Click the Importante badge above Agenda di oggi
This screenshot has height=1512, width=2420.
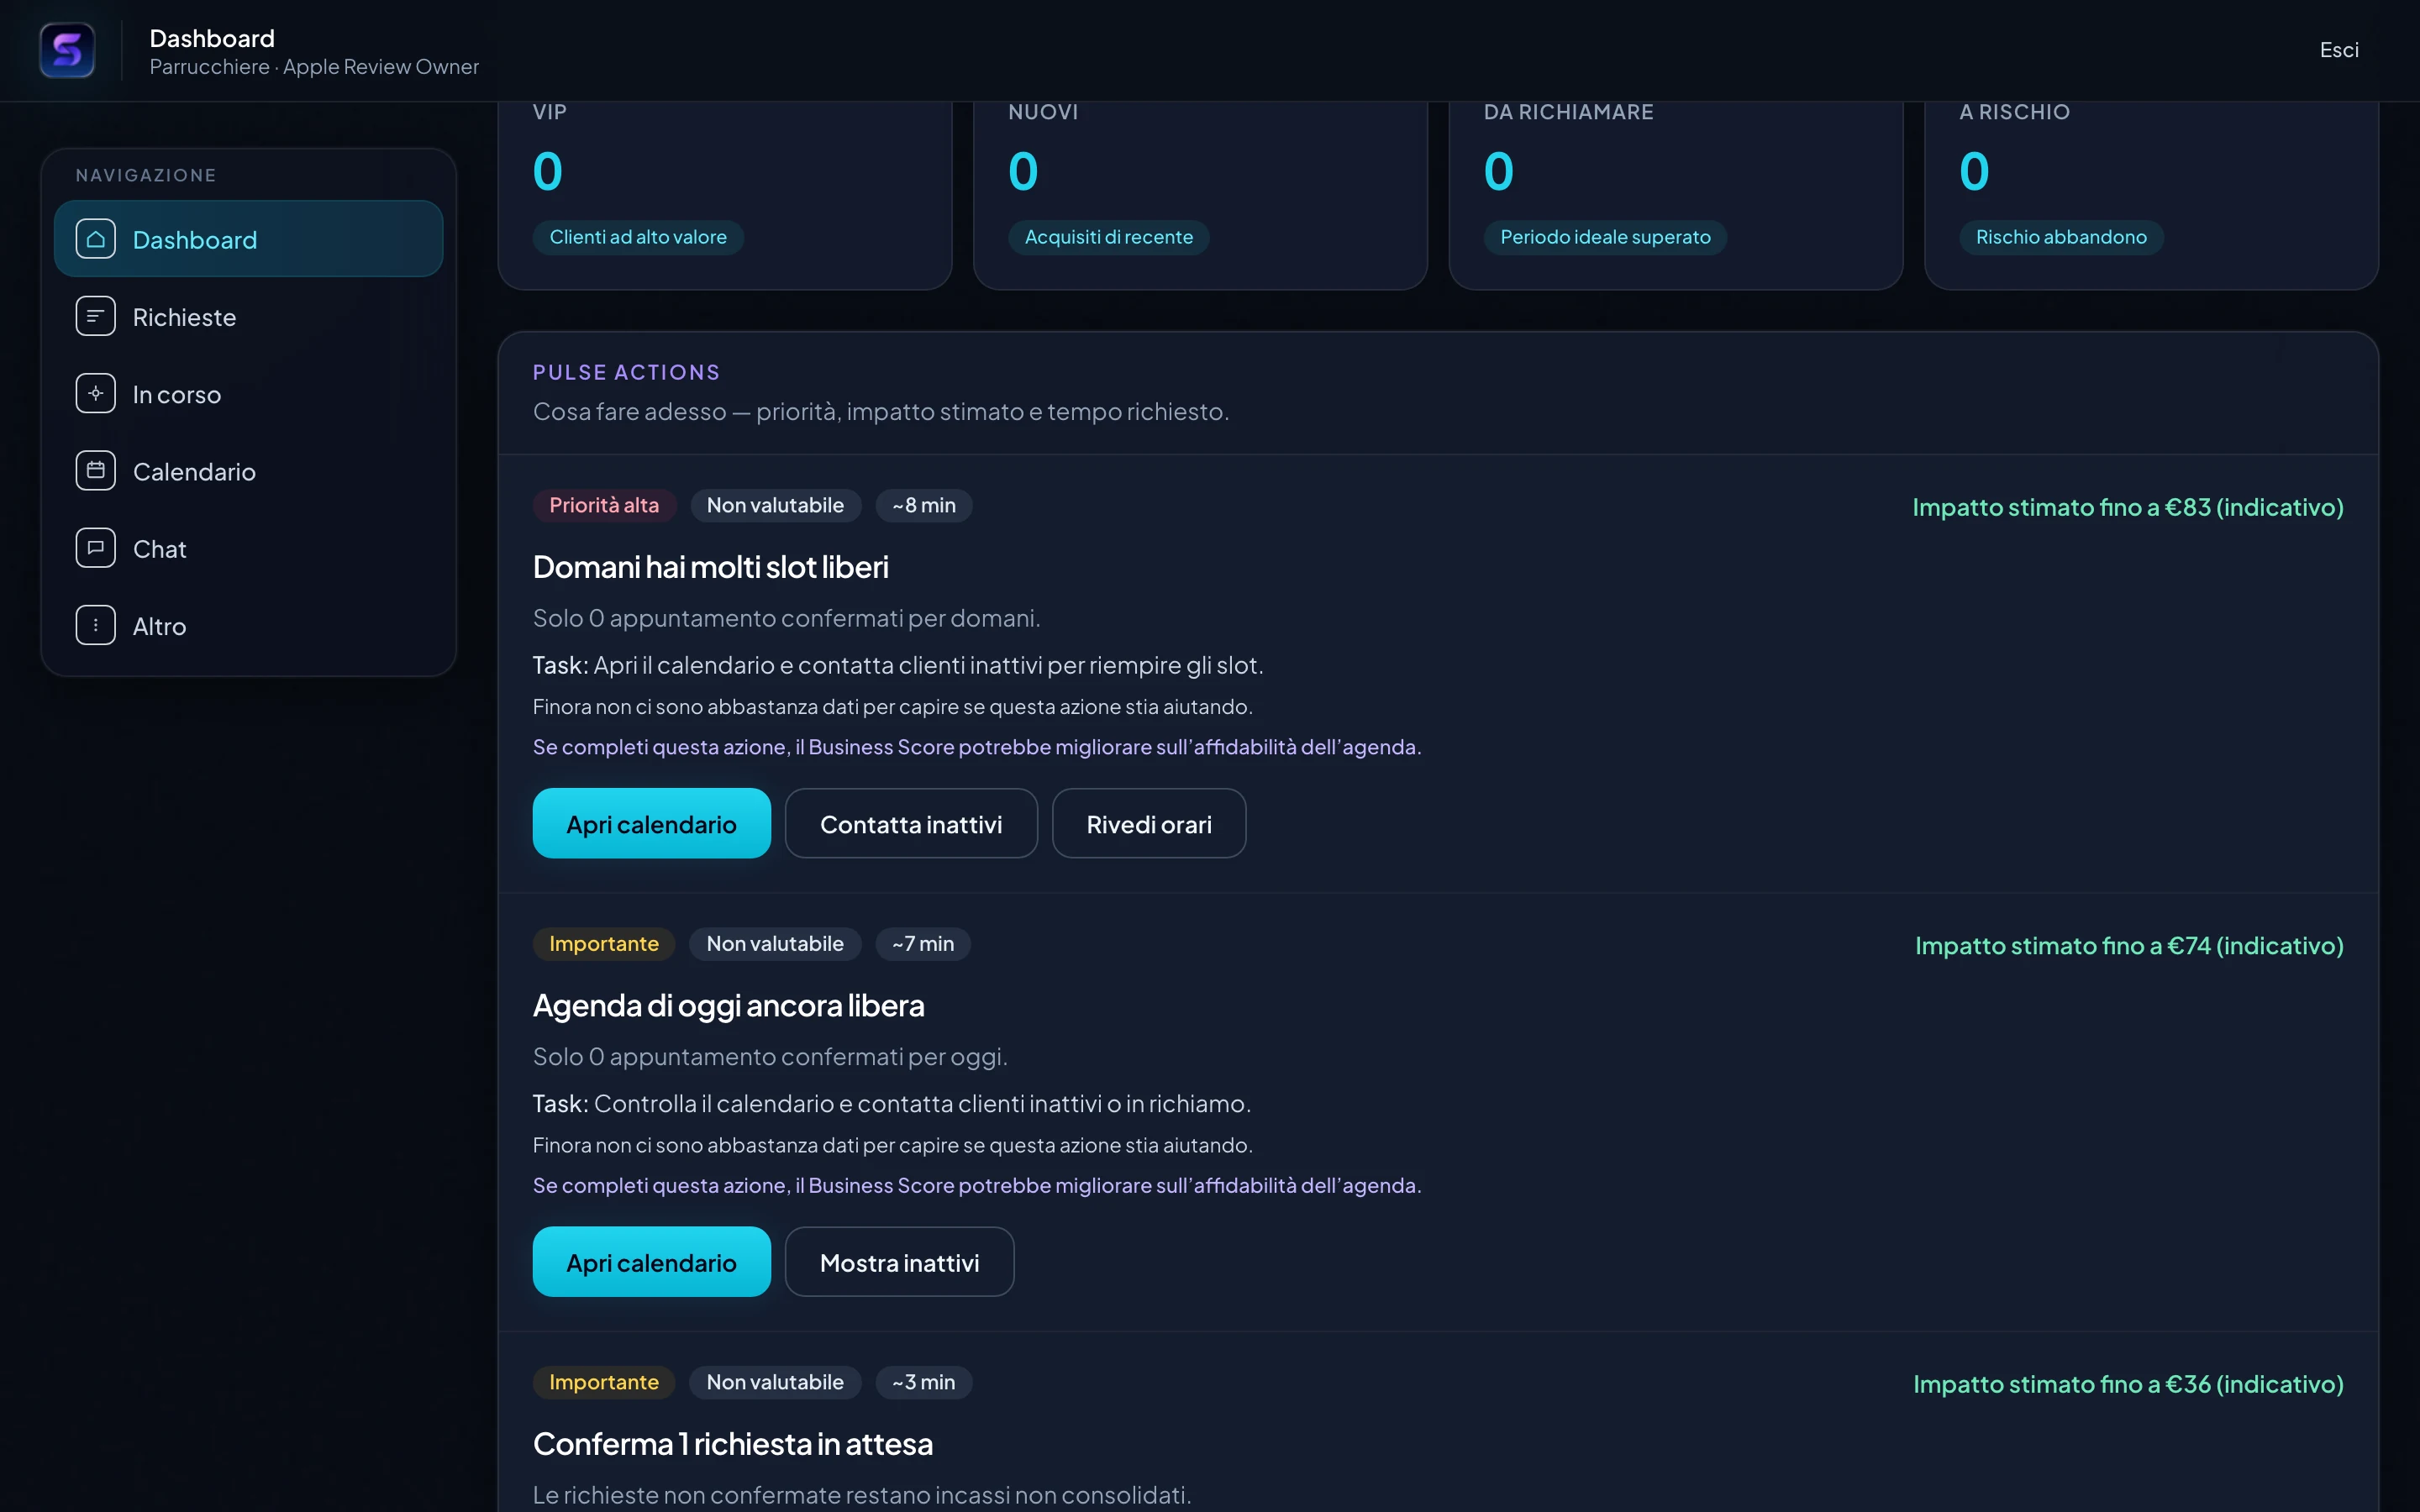point(604,944)
